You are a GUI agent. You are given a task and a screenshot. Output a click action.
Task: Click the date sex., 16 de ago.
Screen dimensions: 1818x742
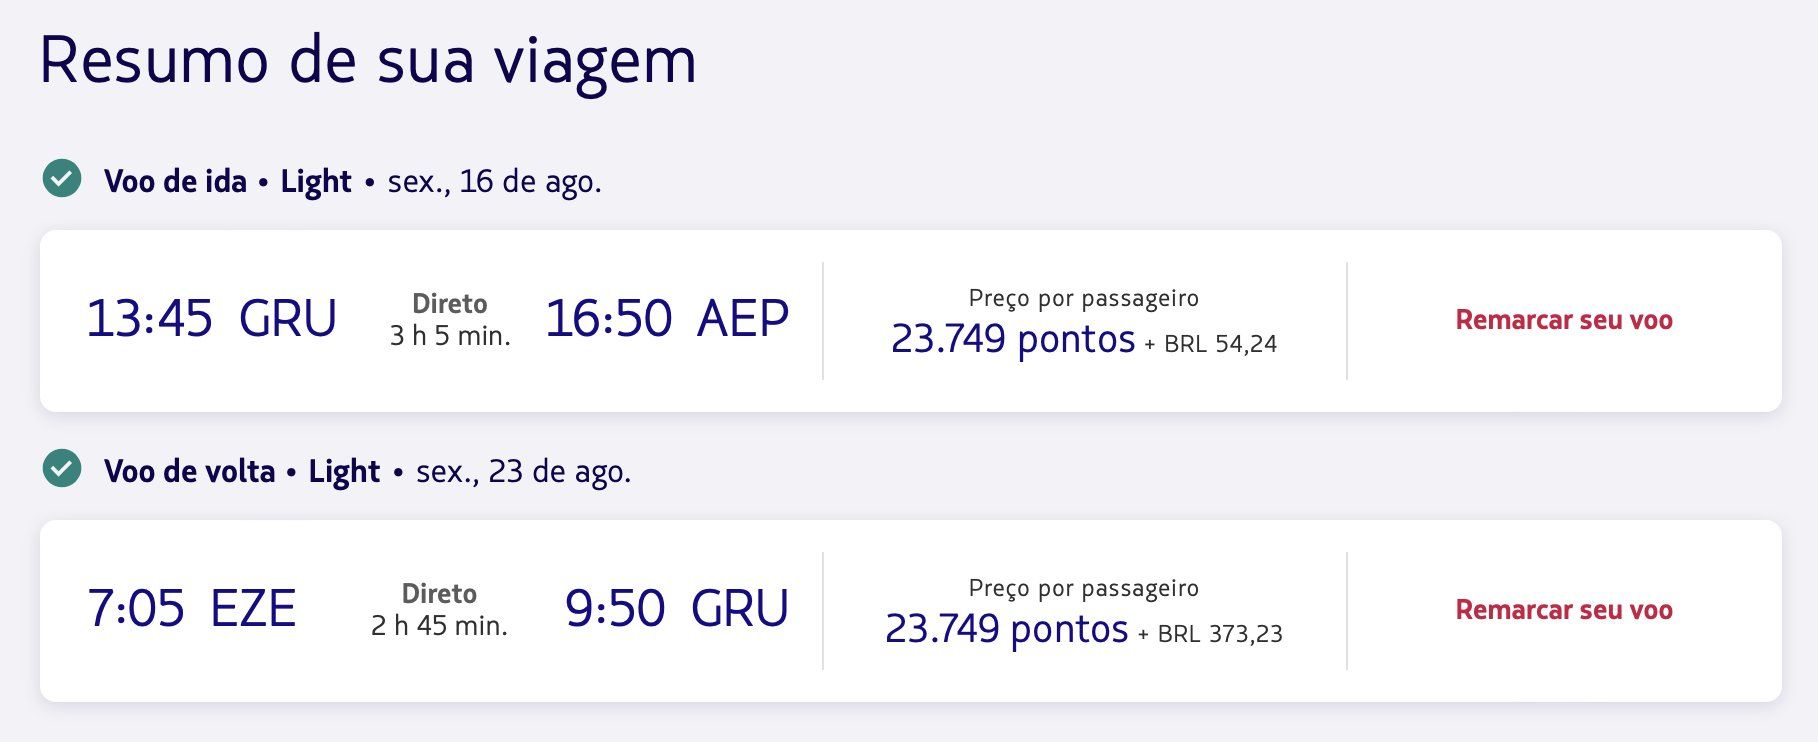495,182
